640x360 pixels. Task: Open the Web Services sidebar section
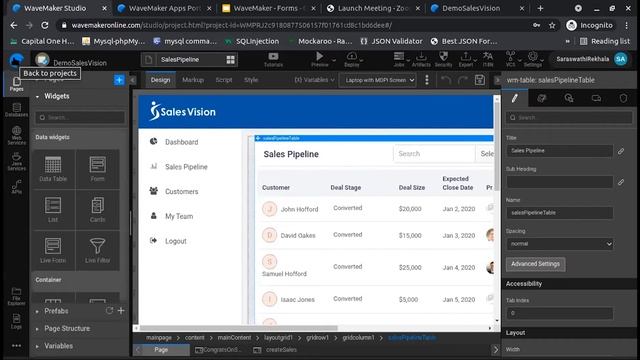(16, 135)
